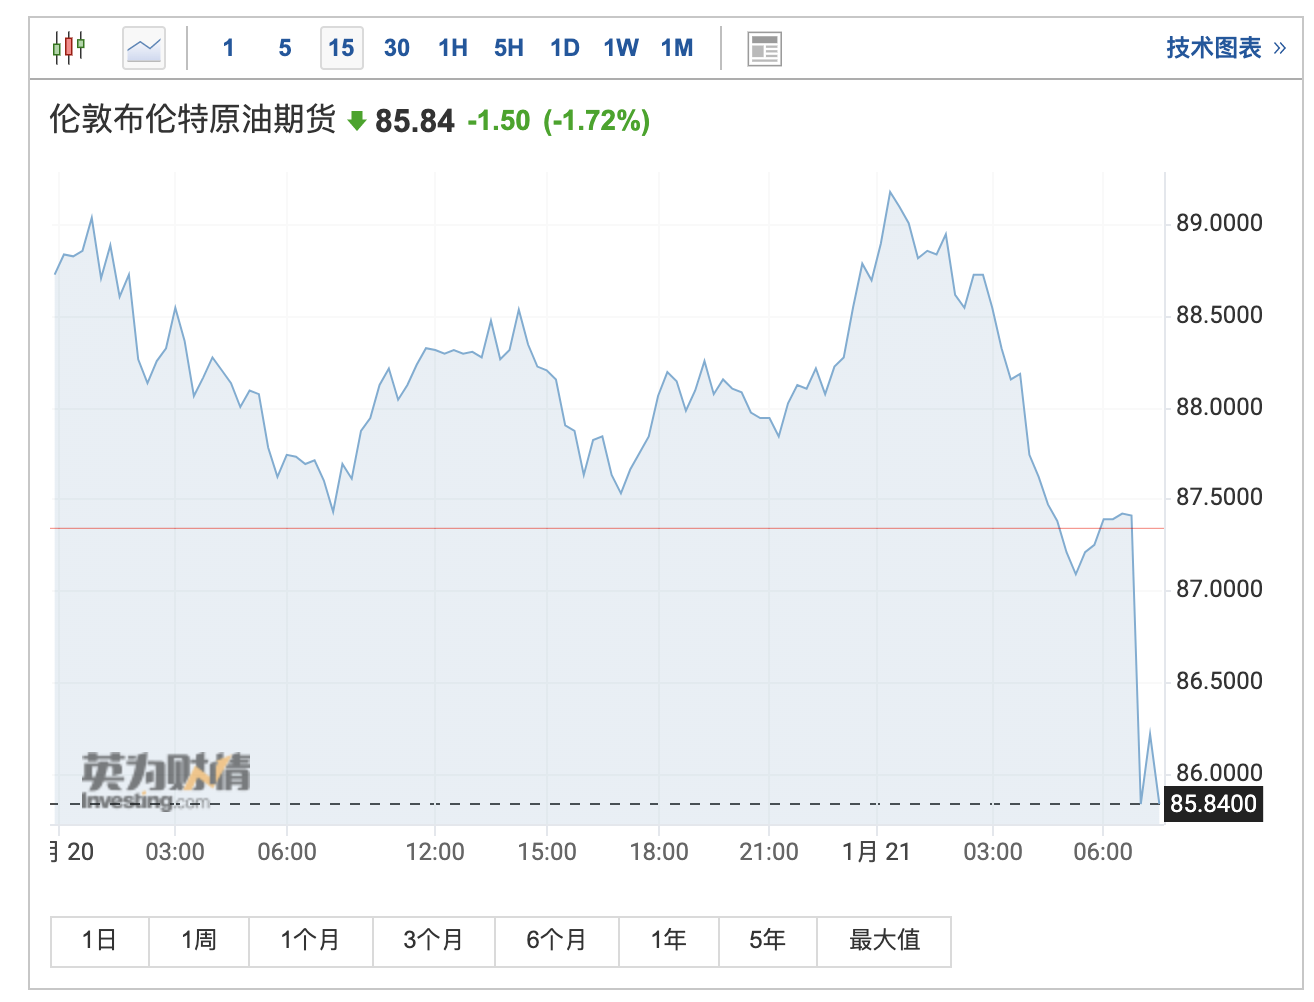Choose the 最大值 range button

pos(884,940)
